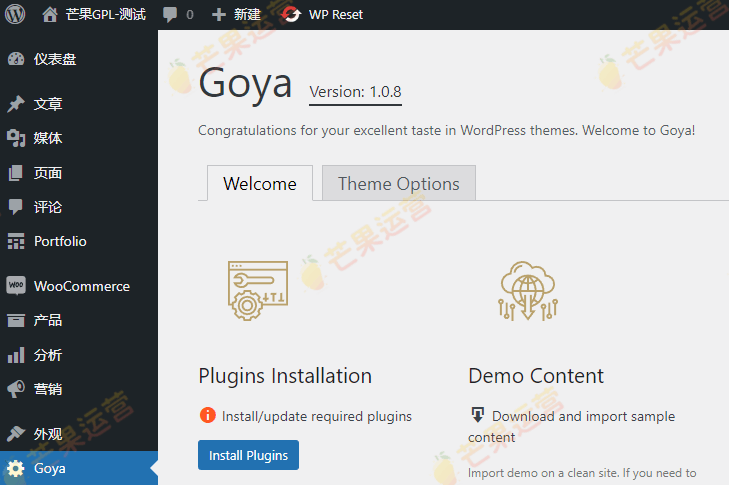Image resolution: width=729 pixels, height=485 pixels.
Task: Open WooCommerce menu
Action: click(x=82, y=286)
